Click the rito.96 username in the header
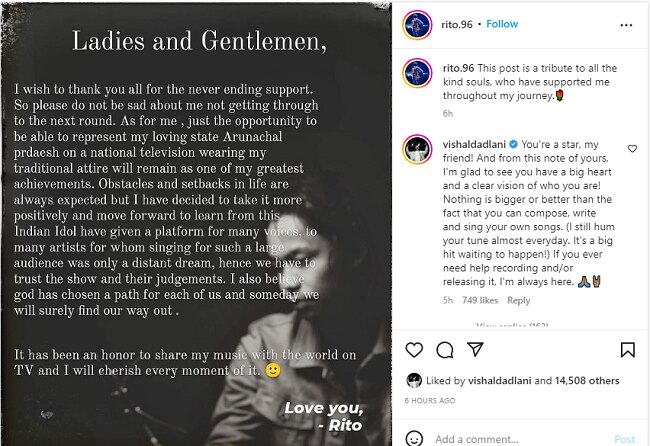This screenshot has width=650, height=446. [x=455, y=23]
